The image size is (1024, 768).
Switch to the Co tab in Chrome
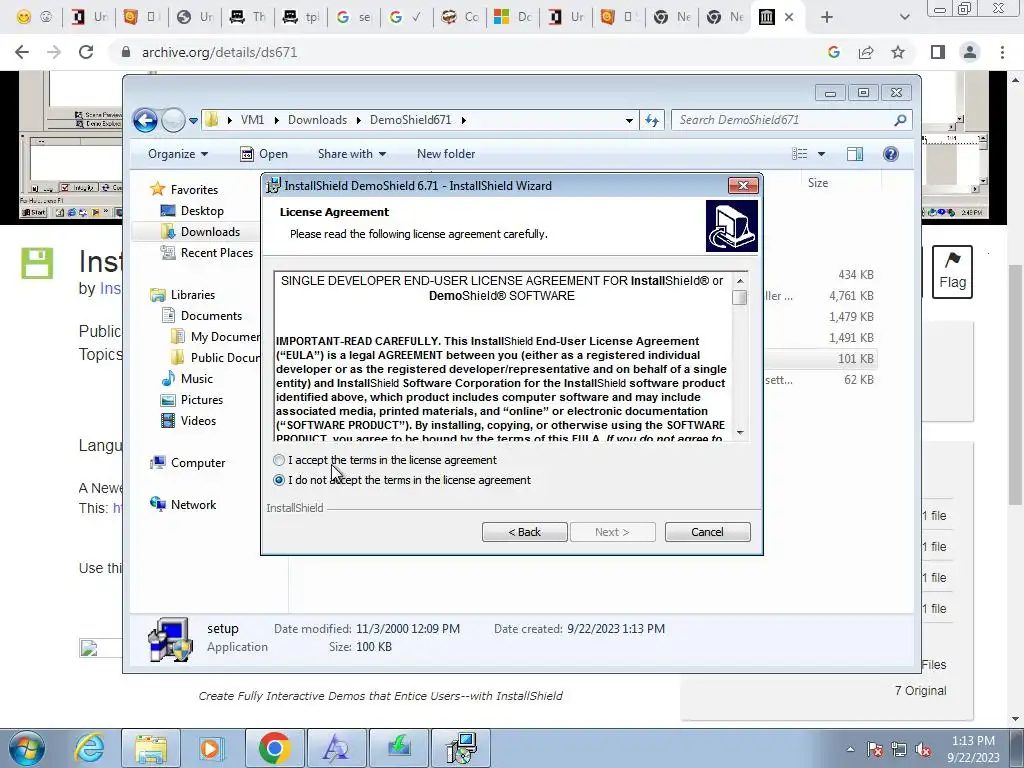tap(460, 18)
